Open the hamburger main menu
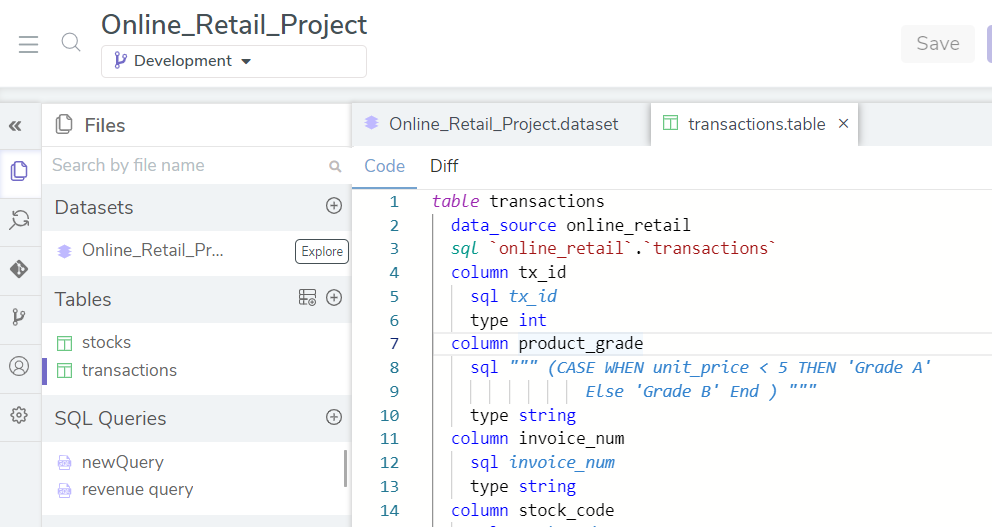The width and height of the screenshot is (992, 527). pos(28,44)
